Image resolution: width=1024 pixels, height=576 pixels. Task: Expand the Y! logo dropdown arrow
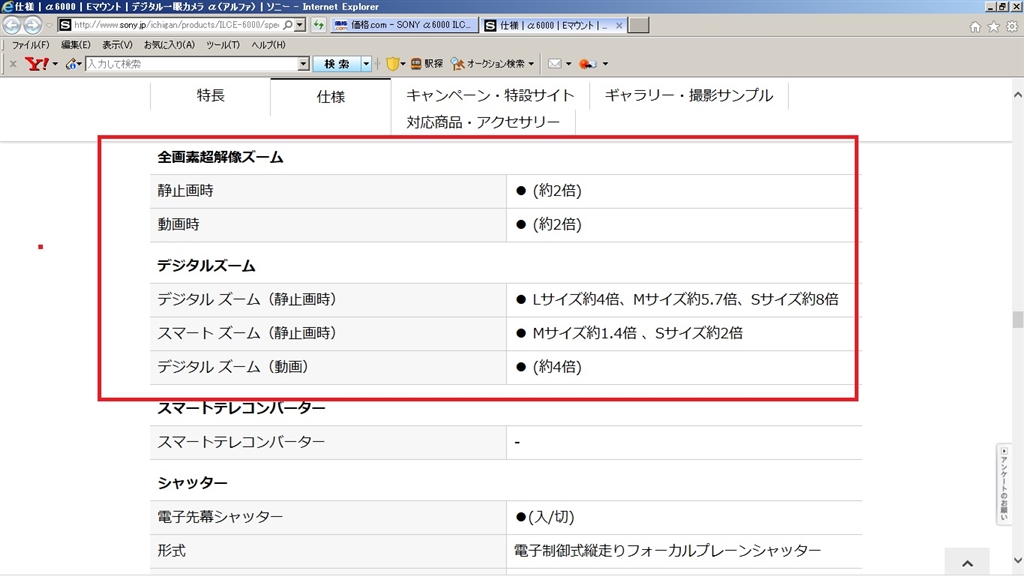pyautogui.click(x=55, y=64)
